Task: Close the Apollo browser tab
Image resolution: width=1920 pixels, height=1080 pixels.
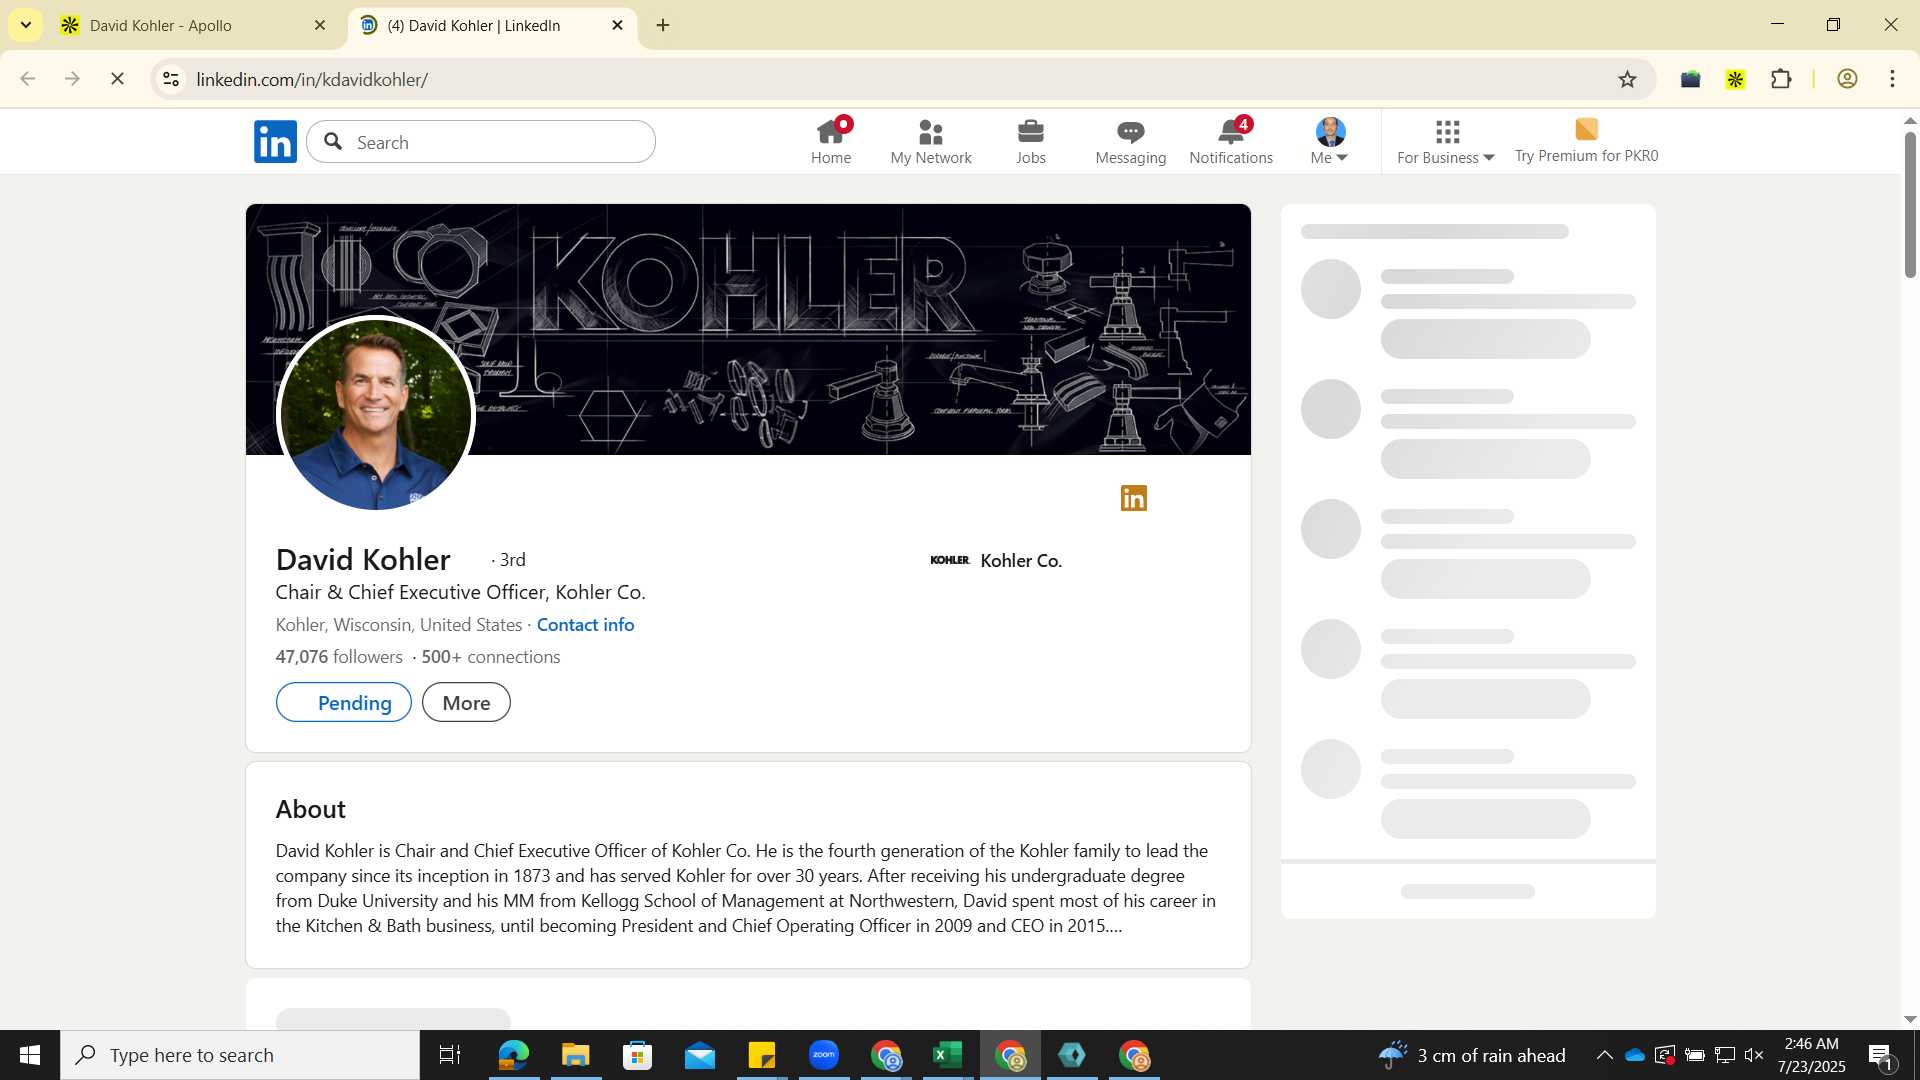Action: 320,25
